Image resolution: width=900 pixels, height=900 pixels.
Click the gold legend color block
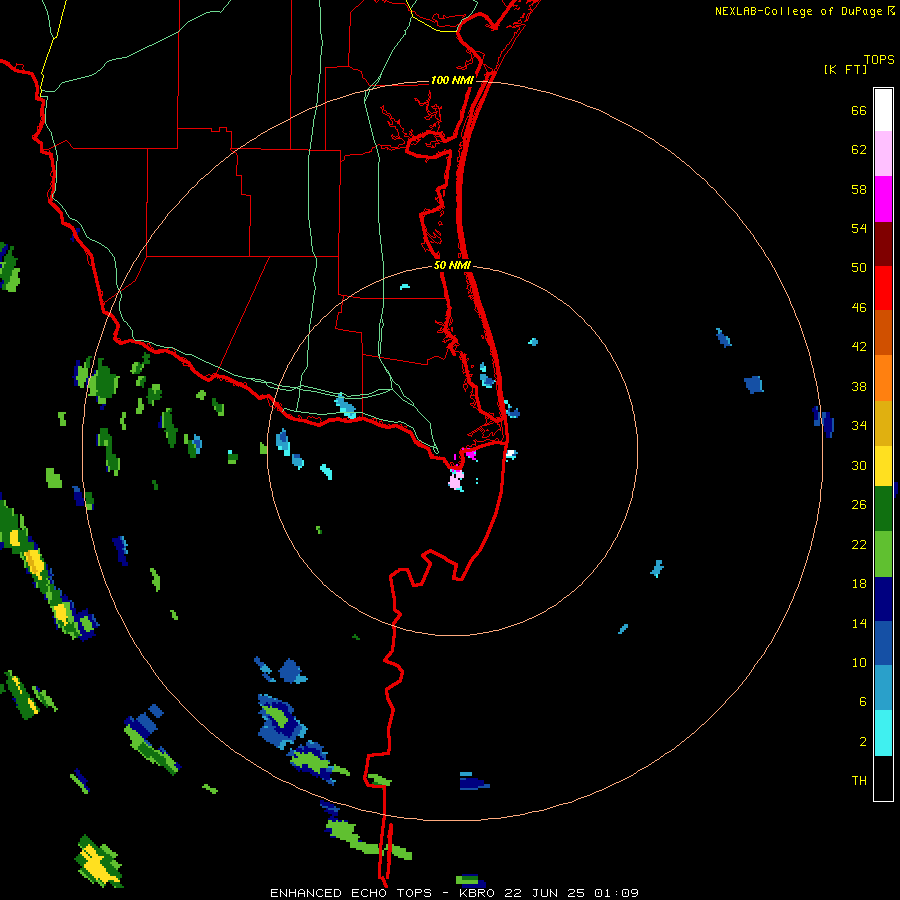point(883,423)
